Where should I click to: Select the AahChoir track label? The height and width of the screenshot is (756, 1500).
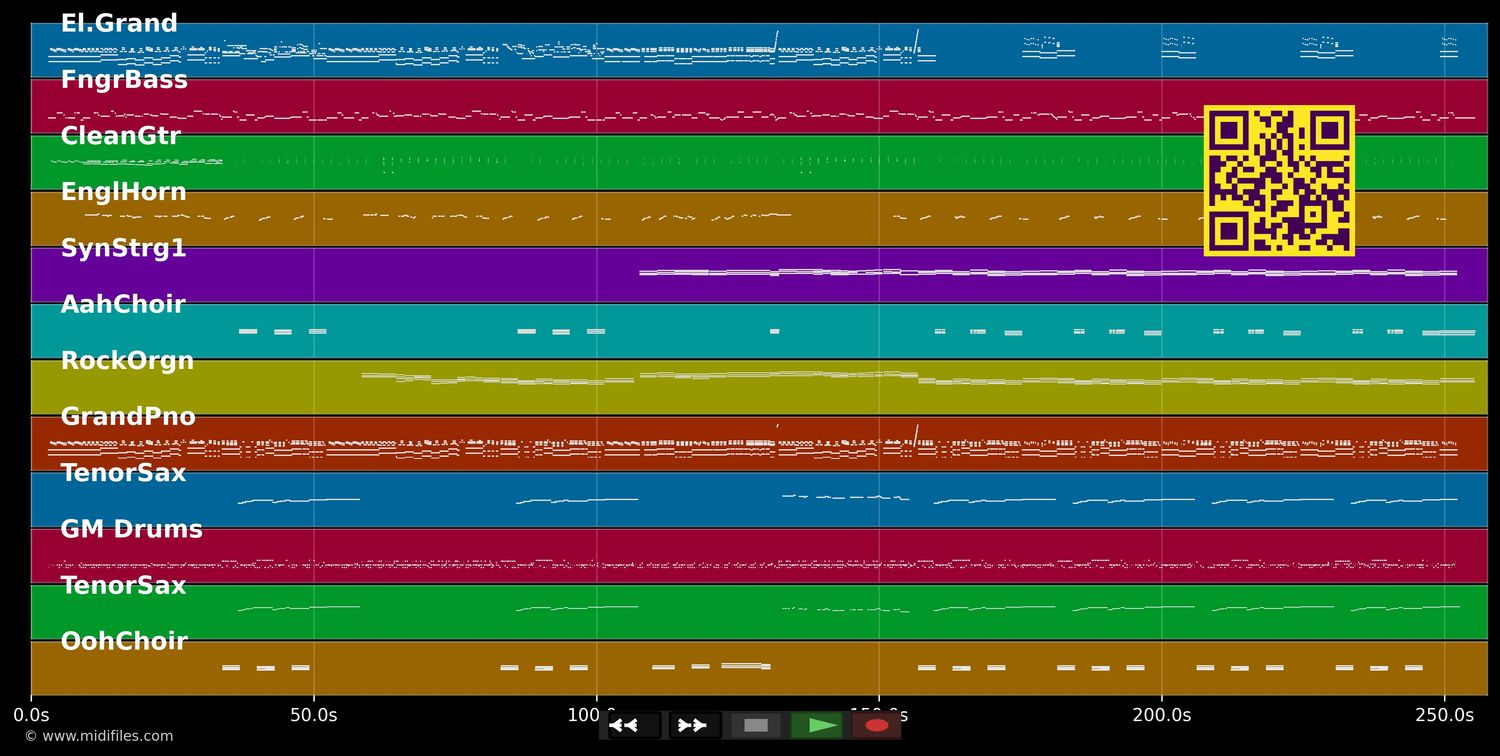tap(123, 305)
